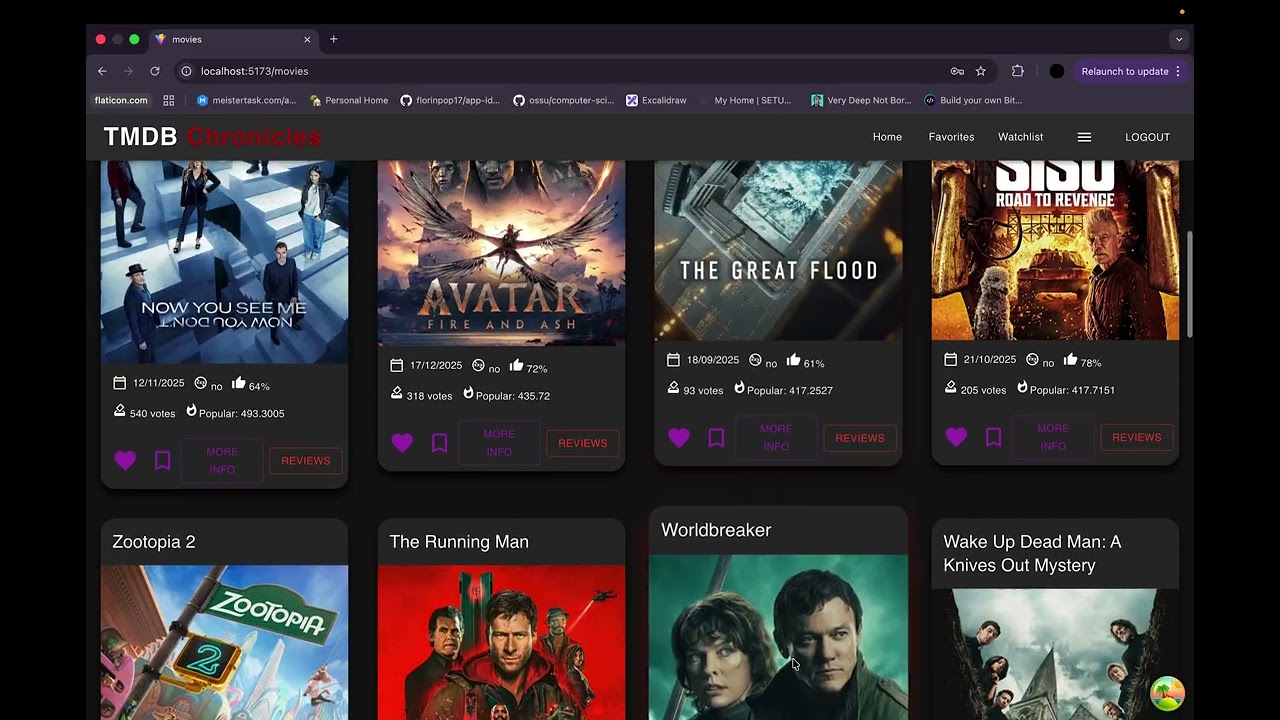Image resolution: width=1280 pixels, height=720 pixels.
Task: Open My Home SETU bookmark
Action: [745, 100]
